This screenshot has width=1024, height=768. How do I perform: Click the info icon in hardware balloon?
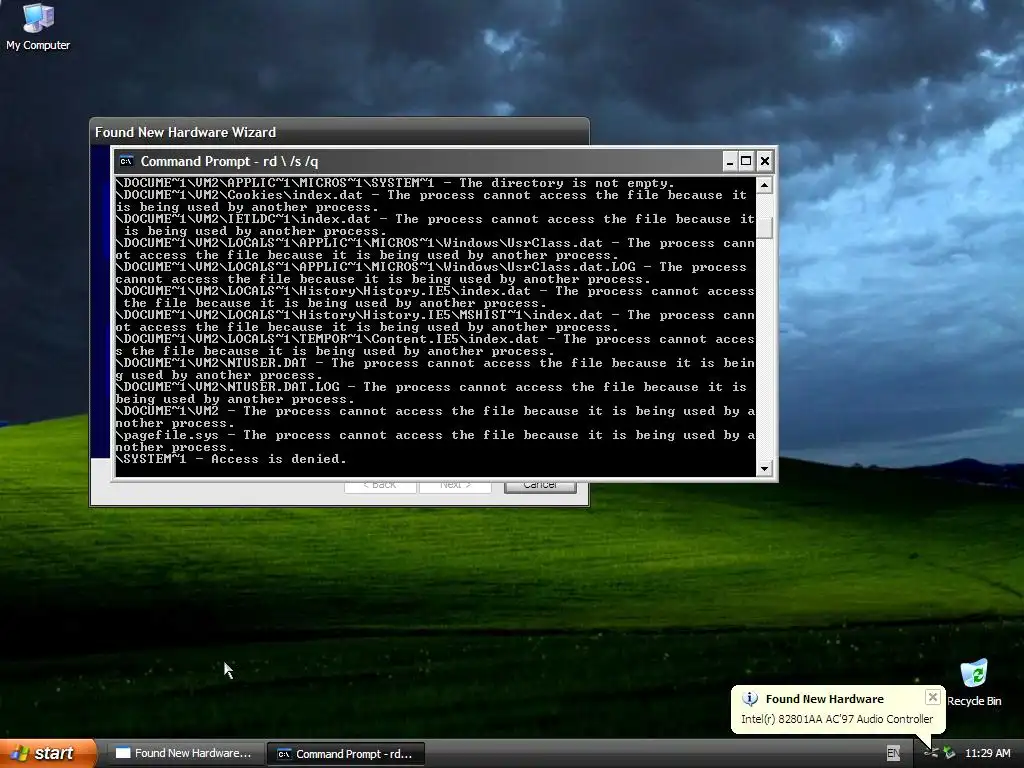[750, 699]
